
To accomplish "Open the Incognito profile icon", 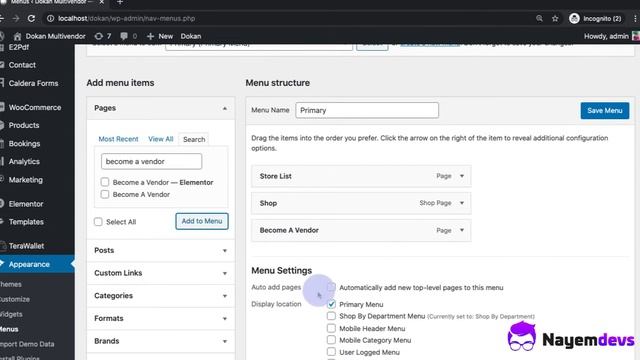I will click(574, 18).
